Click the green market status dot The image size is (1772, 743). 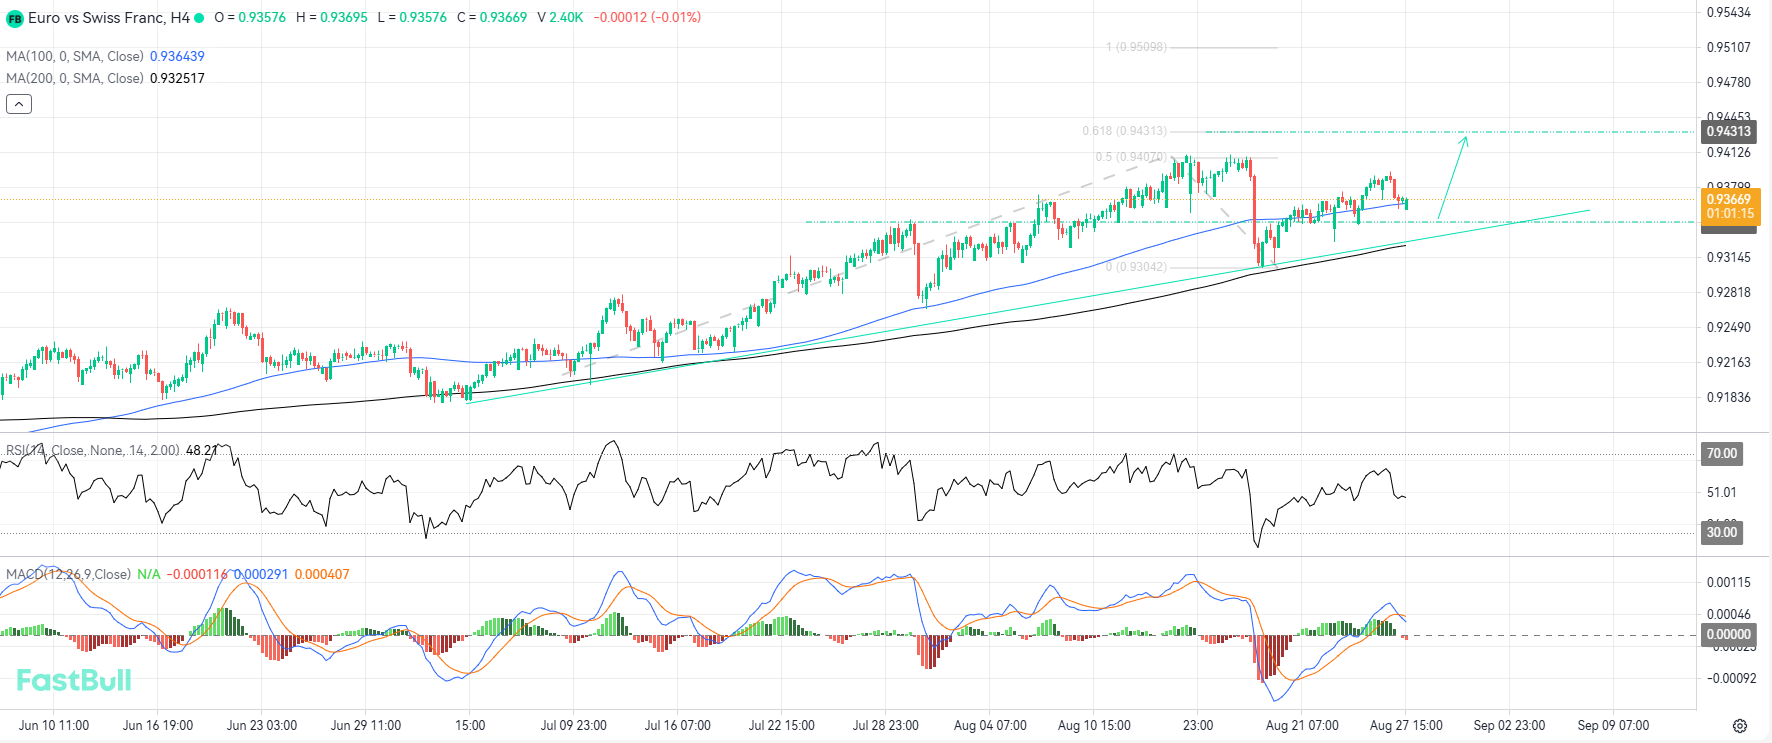199,18
